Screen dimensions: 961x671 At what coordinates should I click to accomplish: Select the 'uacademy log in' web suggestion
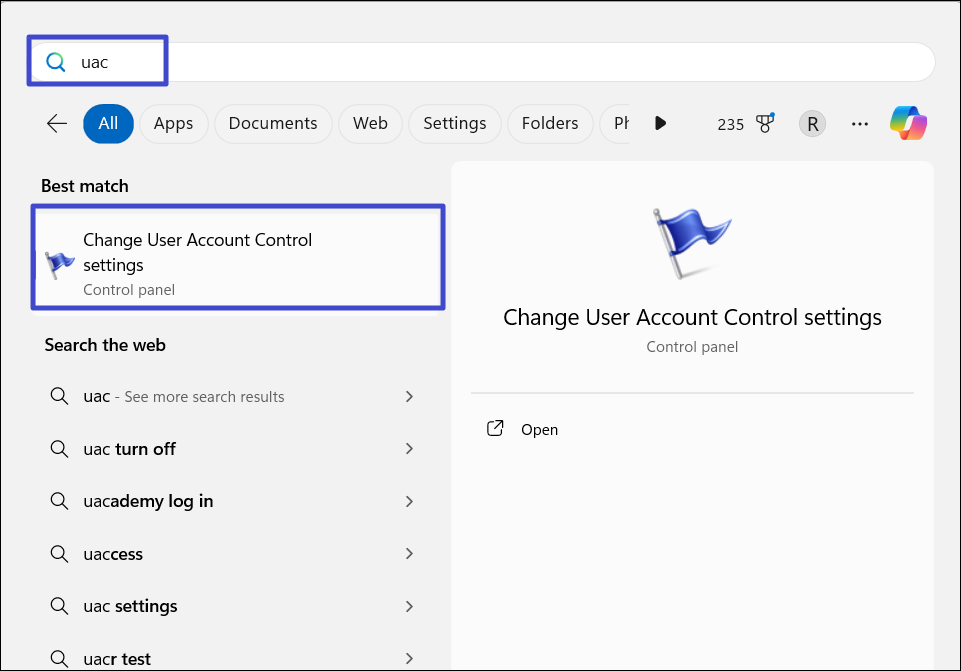148,501
